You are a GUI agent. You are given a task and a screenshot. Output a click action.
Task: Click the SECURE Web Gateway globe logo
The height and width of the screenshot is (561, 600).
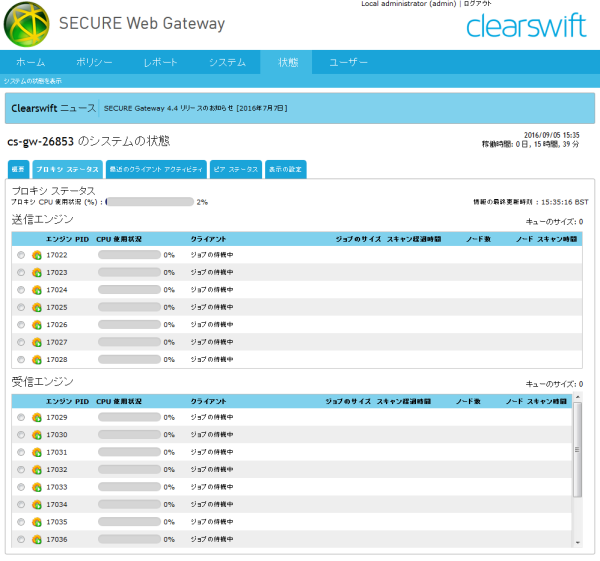click(26, 24)
